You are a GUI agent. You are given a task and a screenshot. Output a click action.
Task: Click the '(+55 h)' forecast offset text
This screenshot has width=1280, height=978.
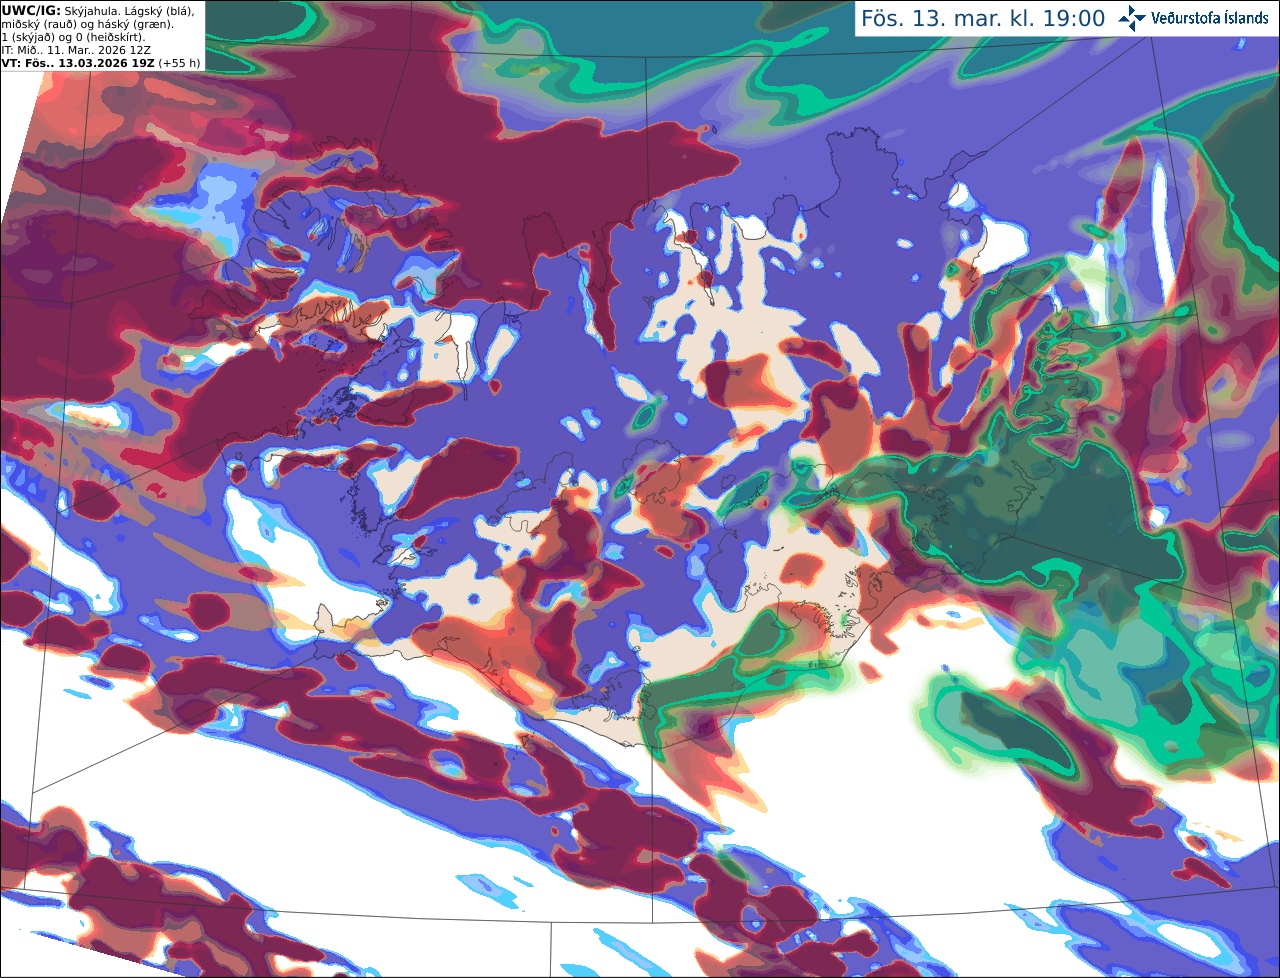(x=179, y=63)
